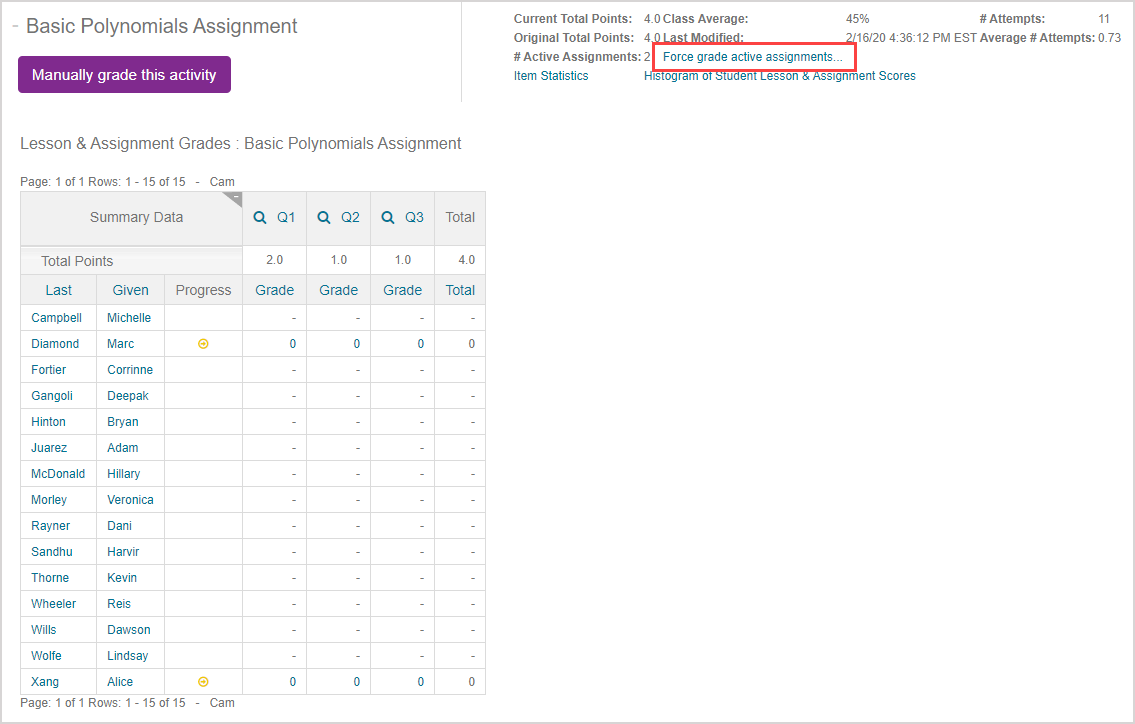Click Alice Xang's Total score cell
Image resolution: width=1135 pixels, height=724 pixels.
pos(460,682)
